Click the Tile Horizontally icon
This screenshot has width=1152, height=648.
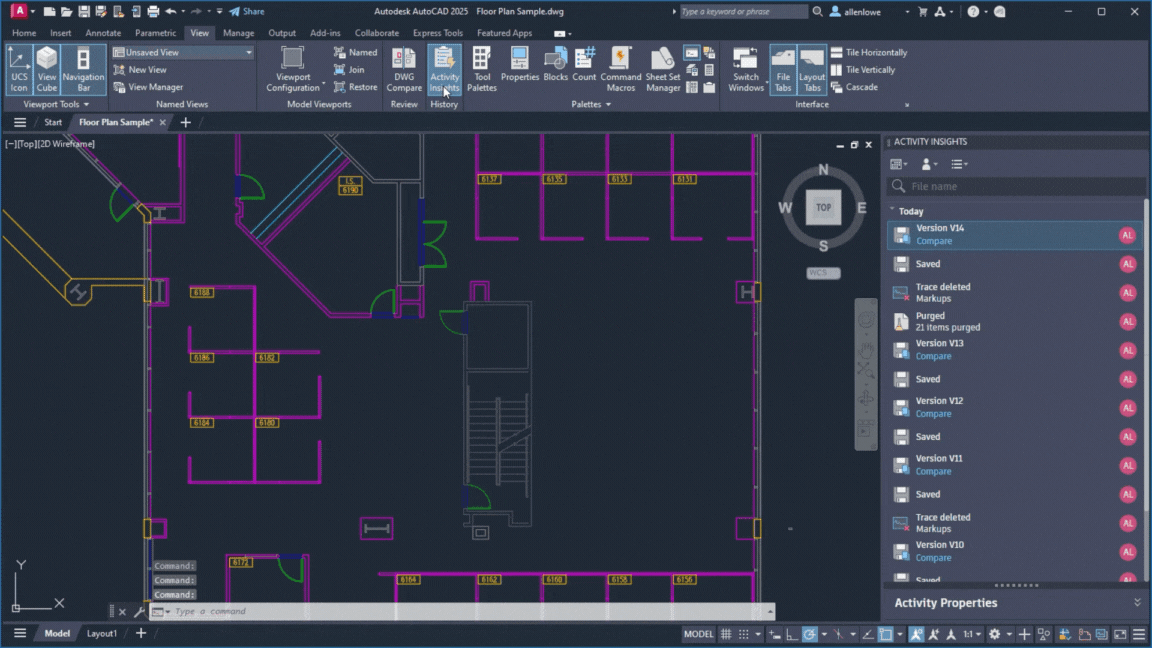tap(837, 52)
